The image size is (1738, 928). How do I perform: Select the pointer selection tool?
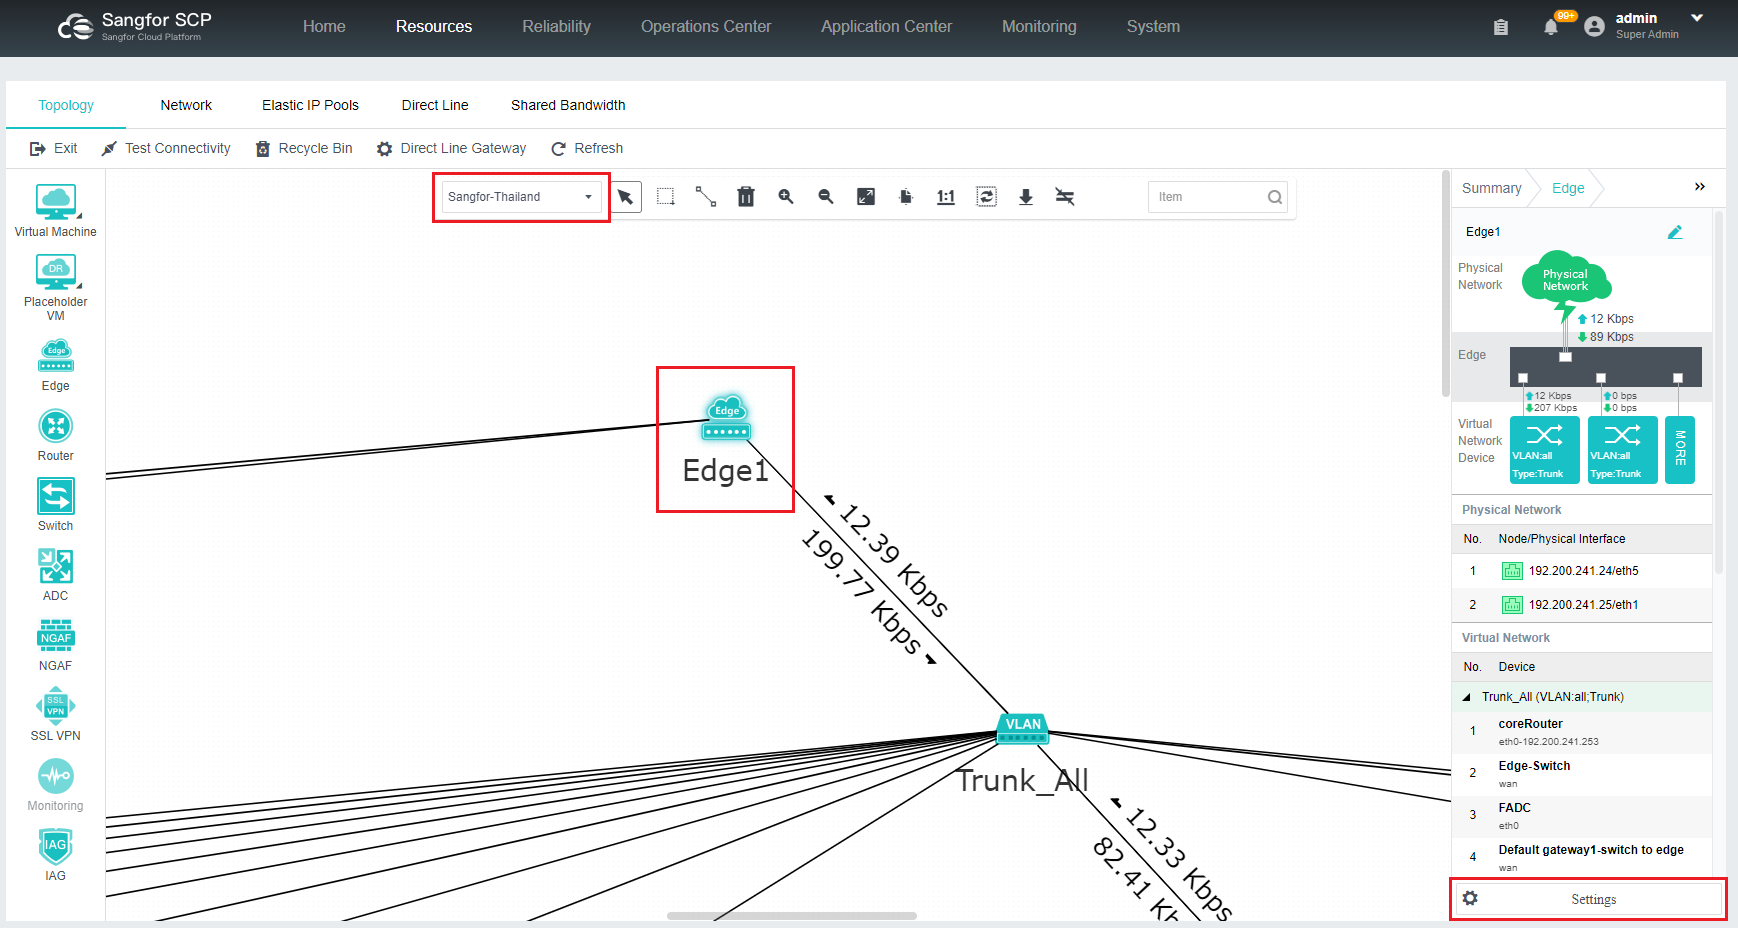click(x=626, y=197)
